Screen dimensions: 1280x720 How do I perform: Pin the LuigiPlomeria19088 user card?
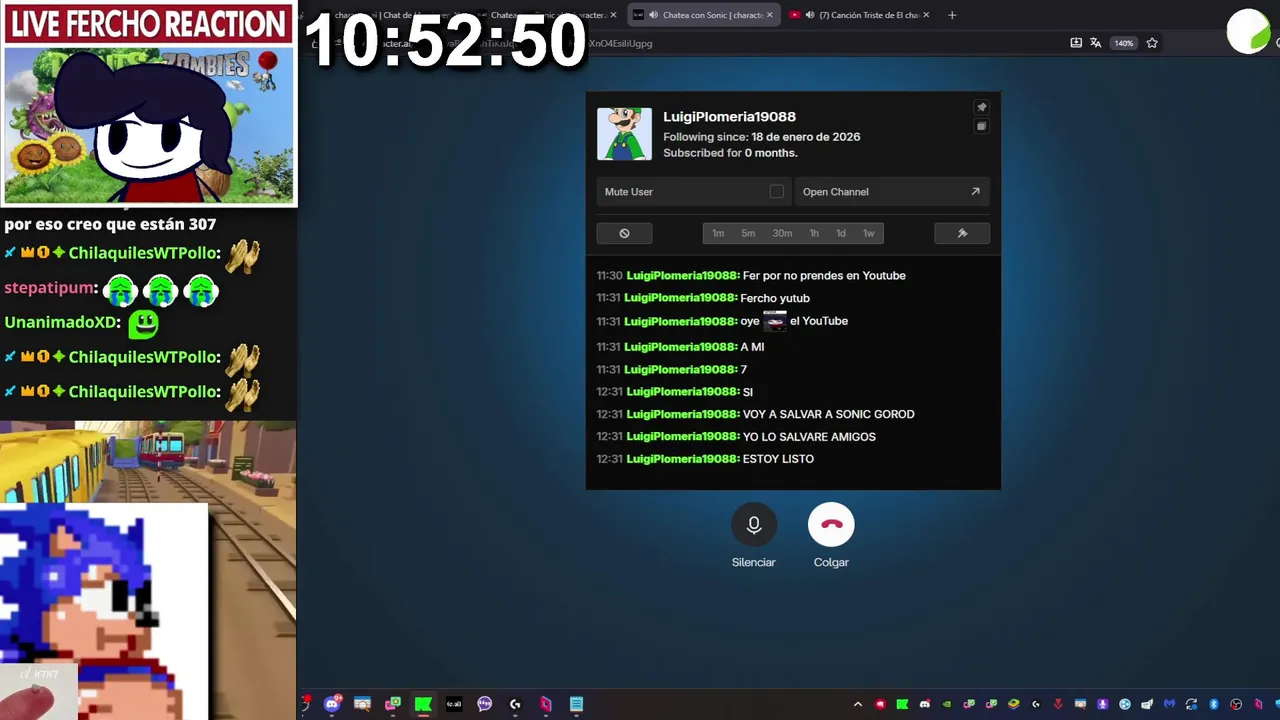(981, 107)
